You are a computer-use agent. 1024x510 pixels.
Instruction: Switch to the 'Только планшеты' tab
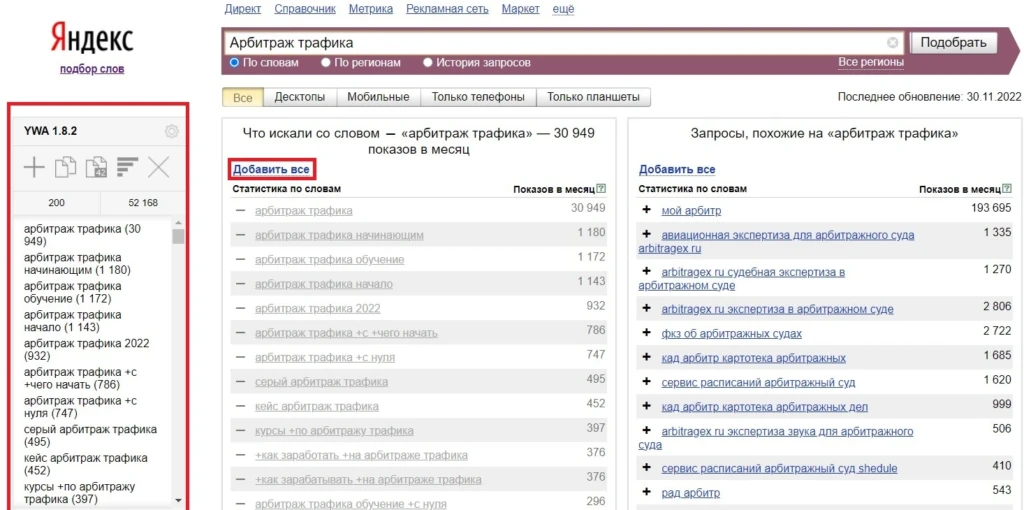click(x=594, y=97)
